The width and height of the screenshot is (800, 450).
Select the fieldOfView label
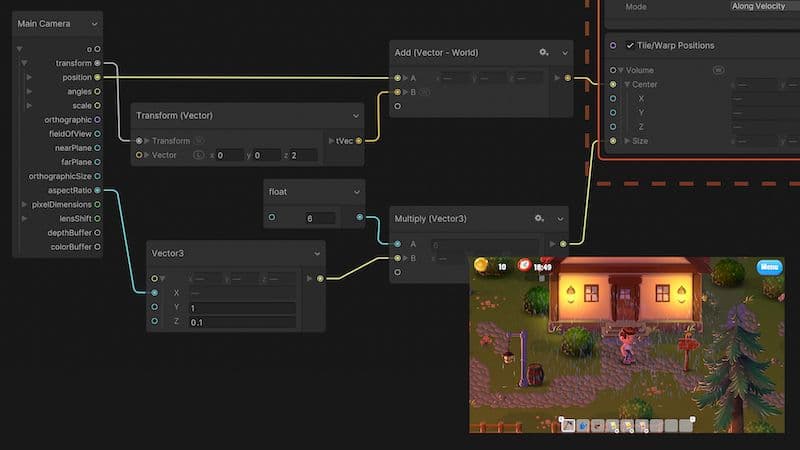coord(70,134)
